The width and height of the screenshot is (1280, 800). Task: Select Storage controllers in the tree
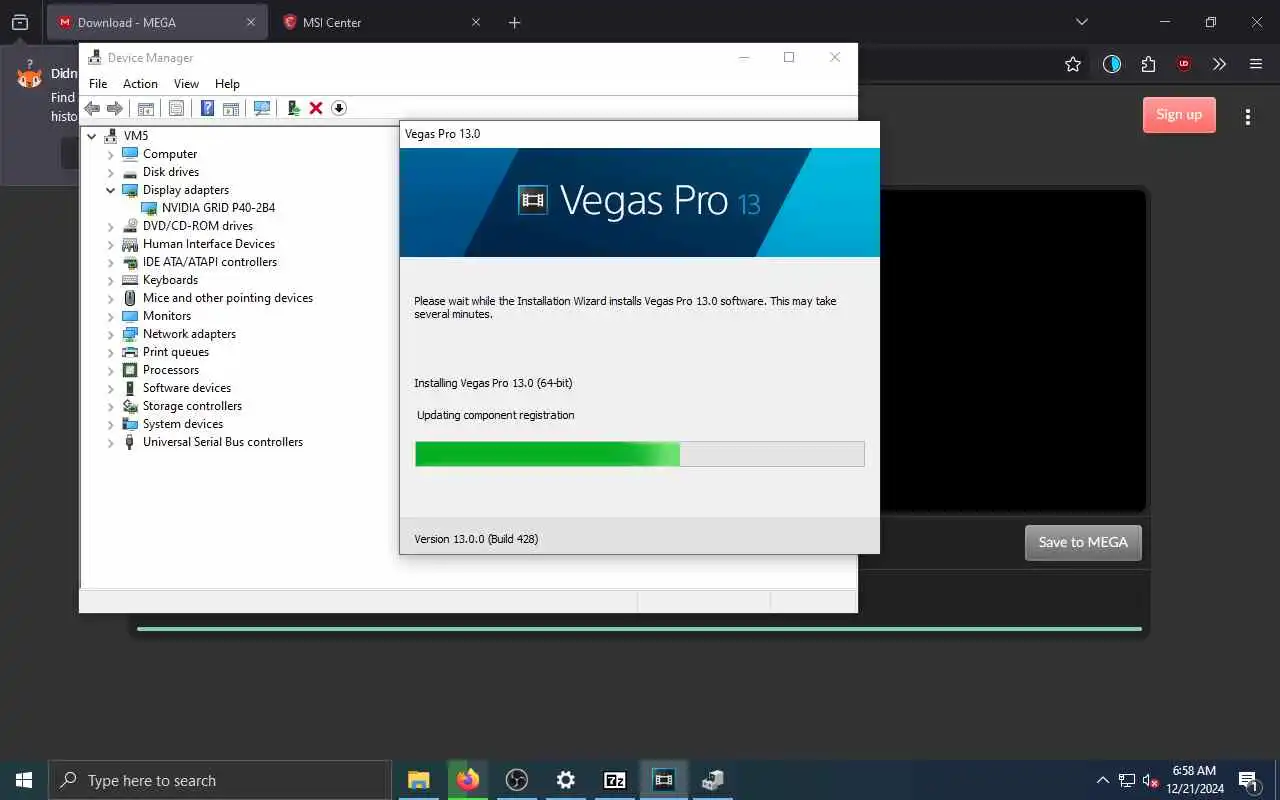point(192,406)
